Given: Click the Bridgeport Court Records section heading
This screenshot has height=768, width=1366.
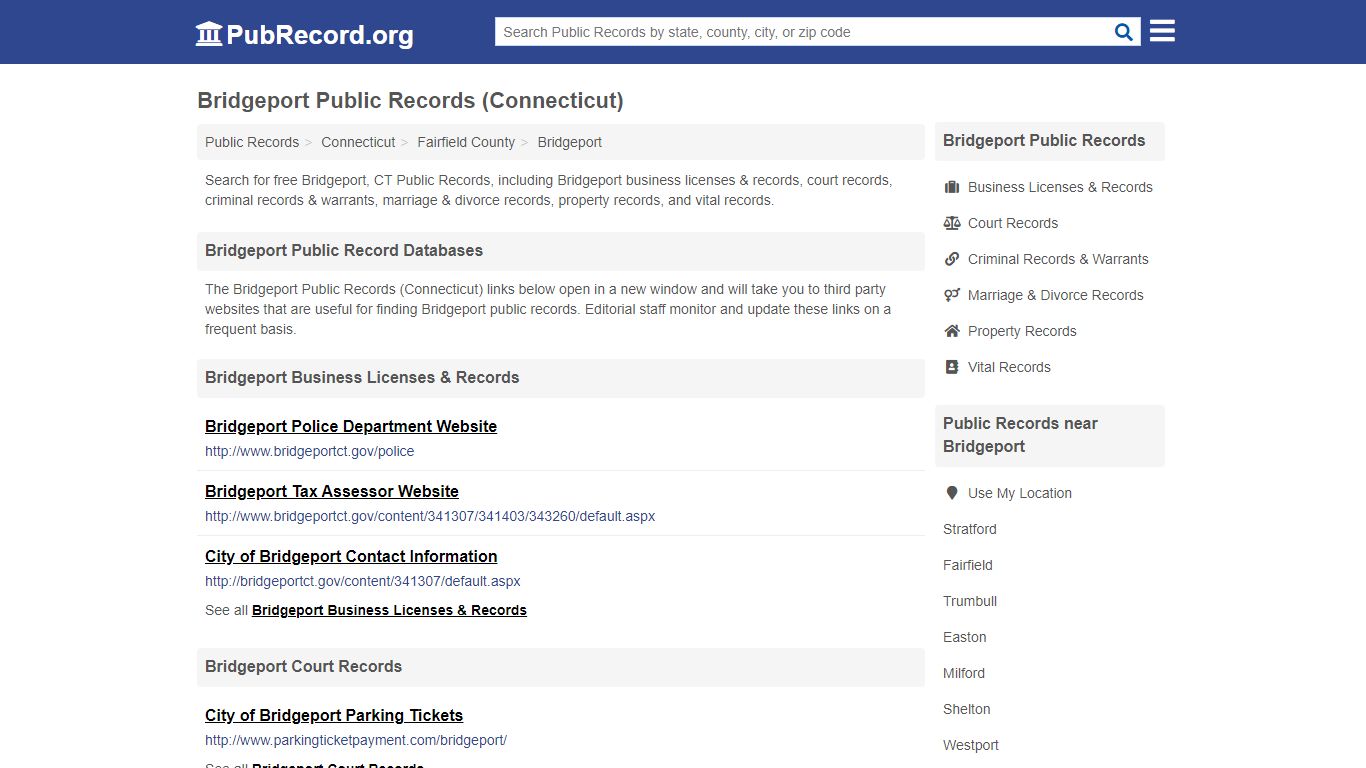Looking at the screenshot, I should tap(304, 666).
